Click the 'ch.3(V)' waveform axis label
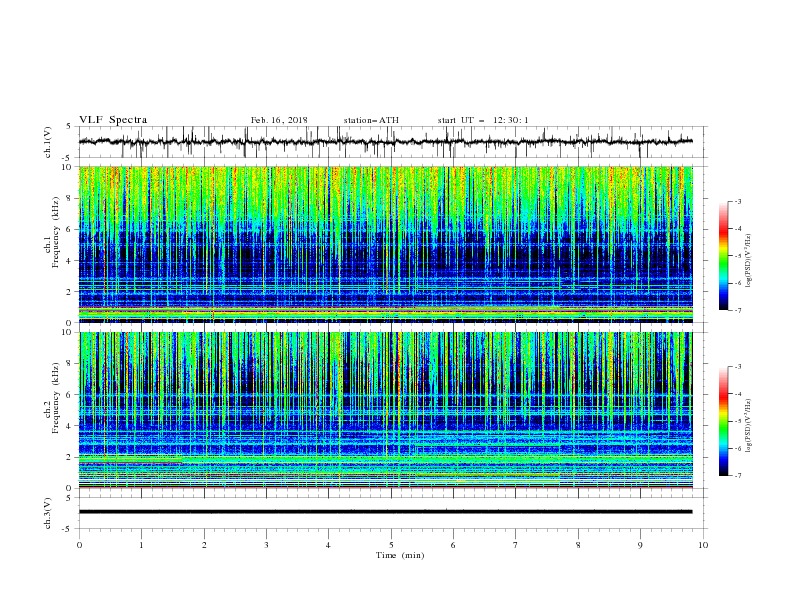 (48, 513)
